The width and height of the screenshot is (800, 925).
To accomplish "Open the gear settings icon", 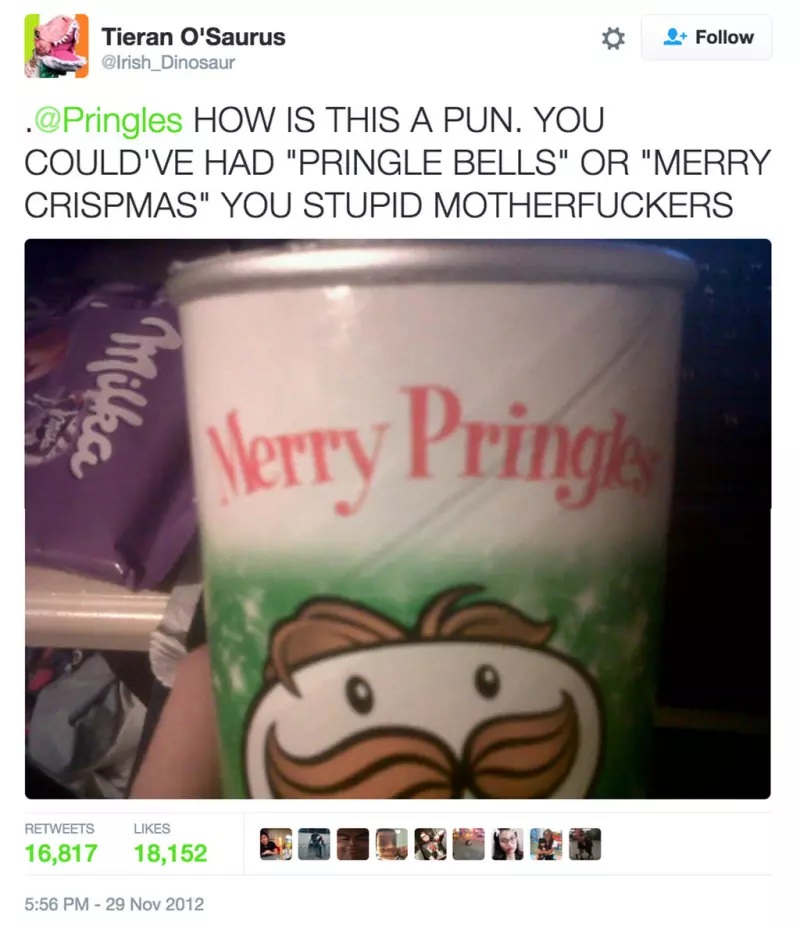I will 613,38.
